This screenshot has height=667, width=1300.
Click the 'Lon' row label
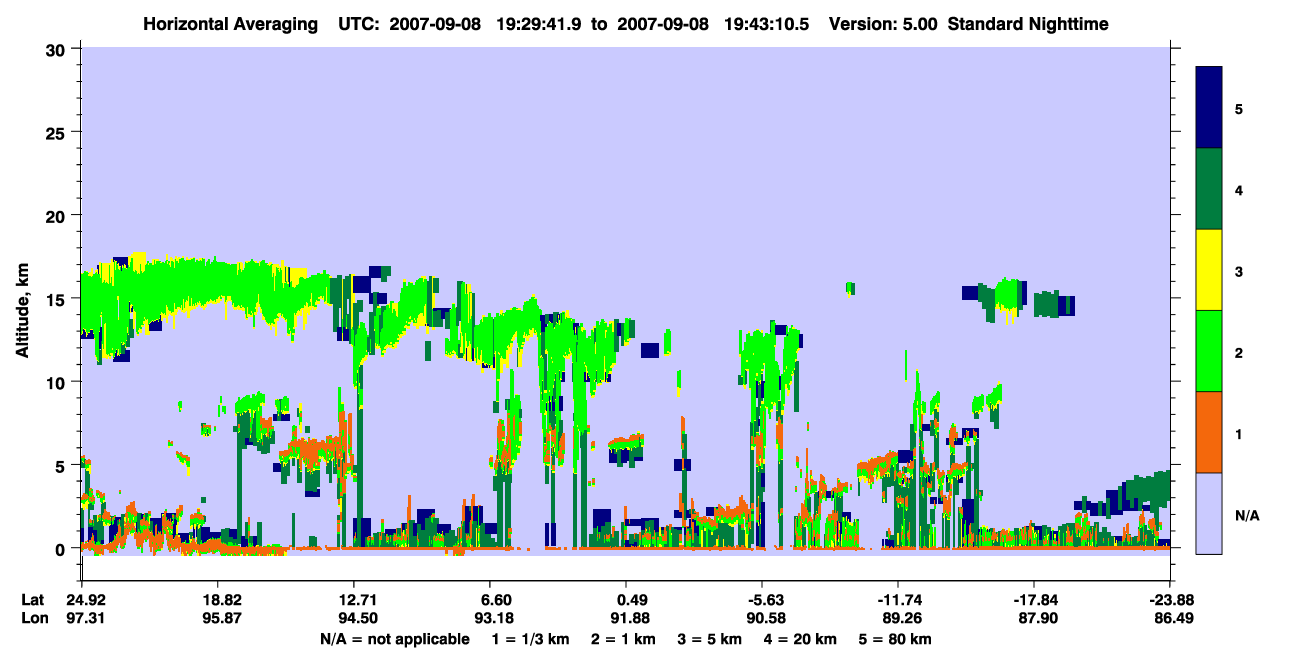(33, 619)
